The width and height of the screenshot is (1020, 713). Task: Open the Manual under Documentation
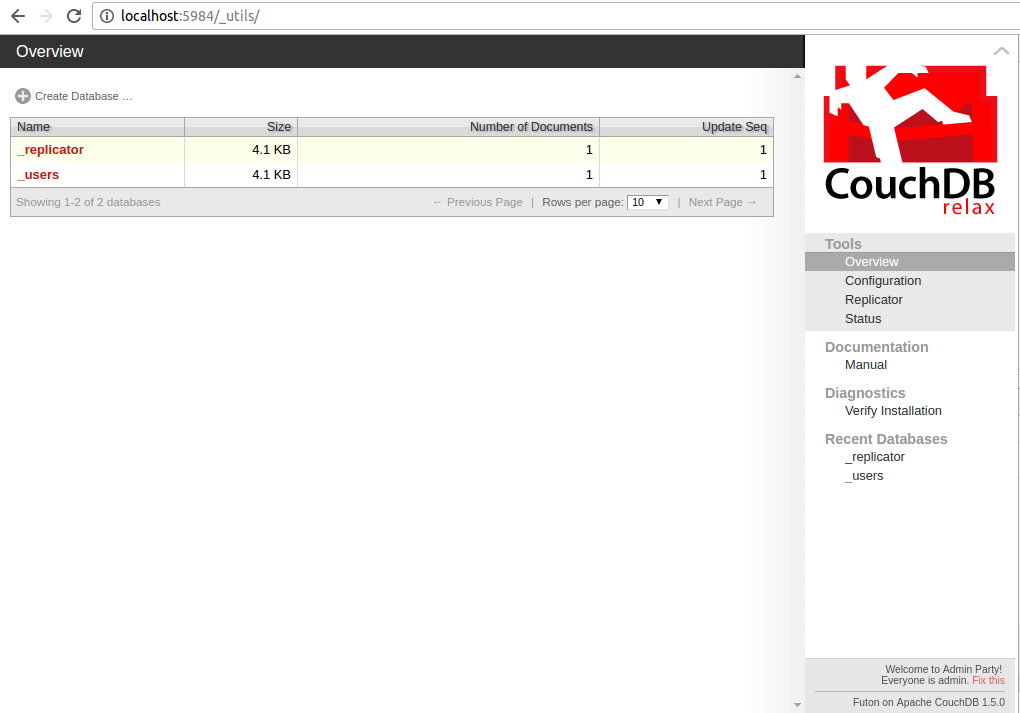click(x=866, y=365)
